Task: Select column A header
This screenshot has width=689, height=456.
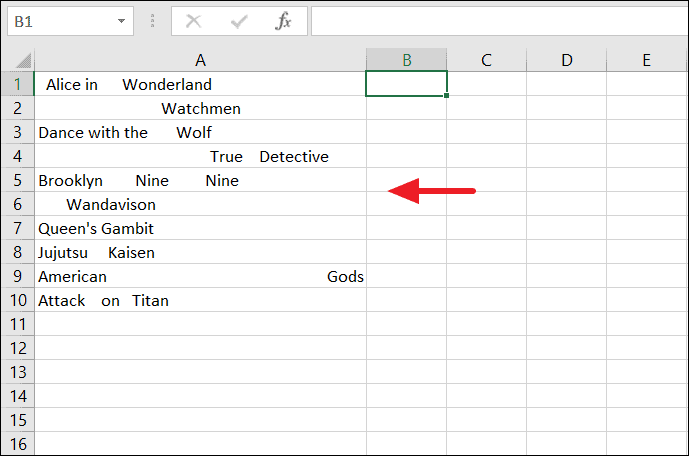Action: click(x=200, y=60)
